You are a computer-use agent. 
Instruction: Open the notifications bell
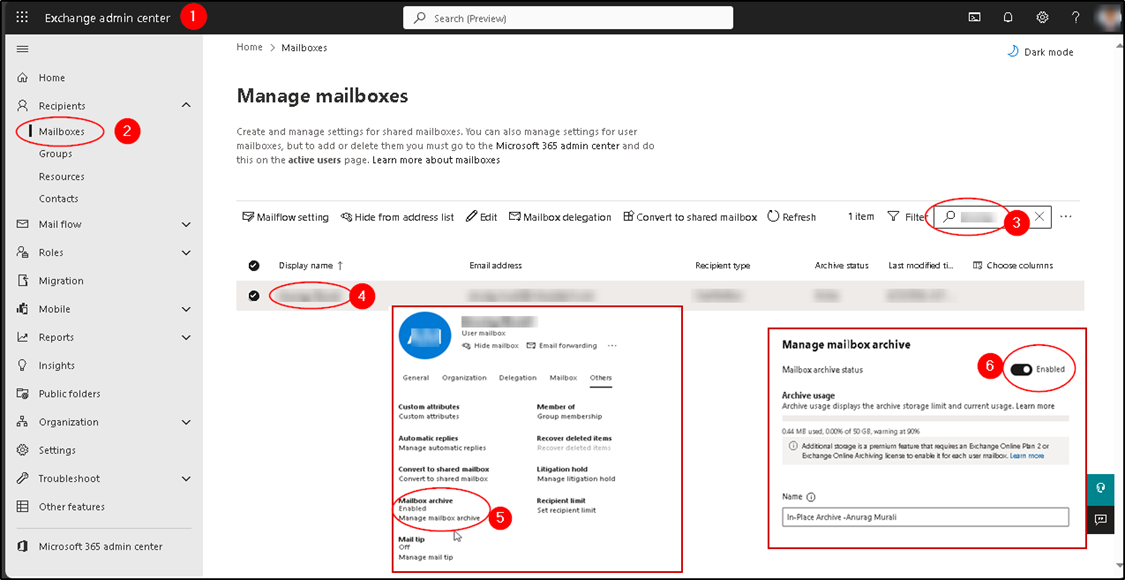point(1008,18)
